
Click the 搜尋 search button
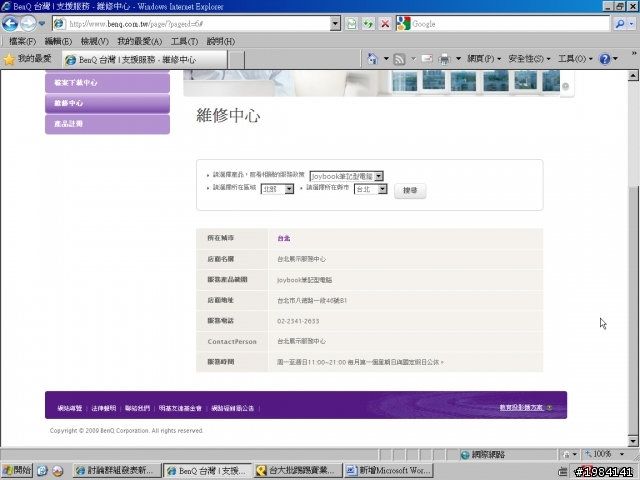click(410, 191)
